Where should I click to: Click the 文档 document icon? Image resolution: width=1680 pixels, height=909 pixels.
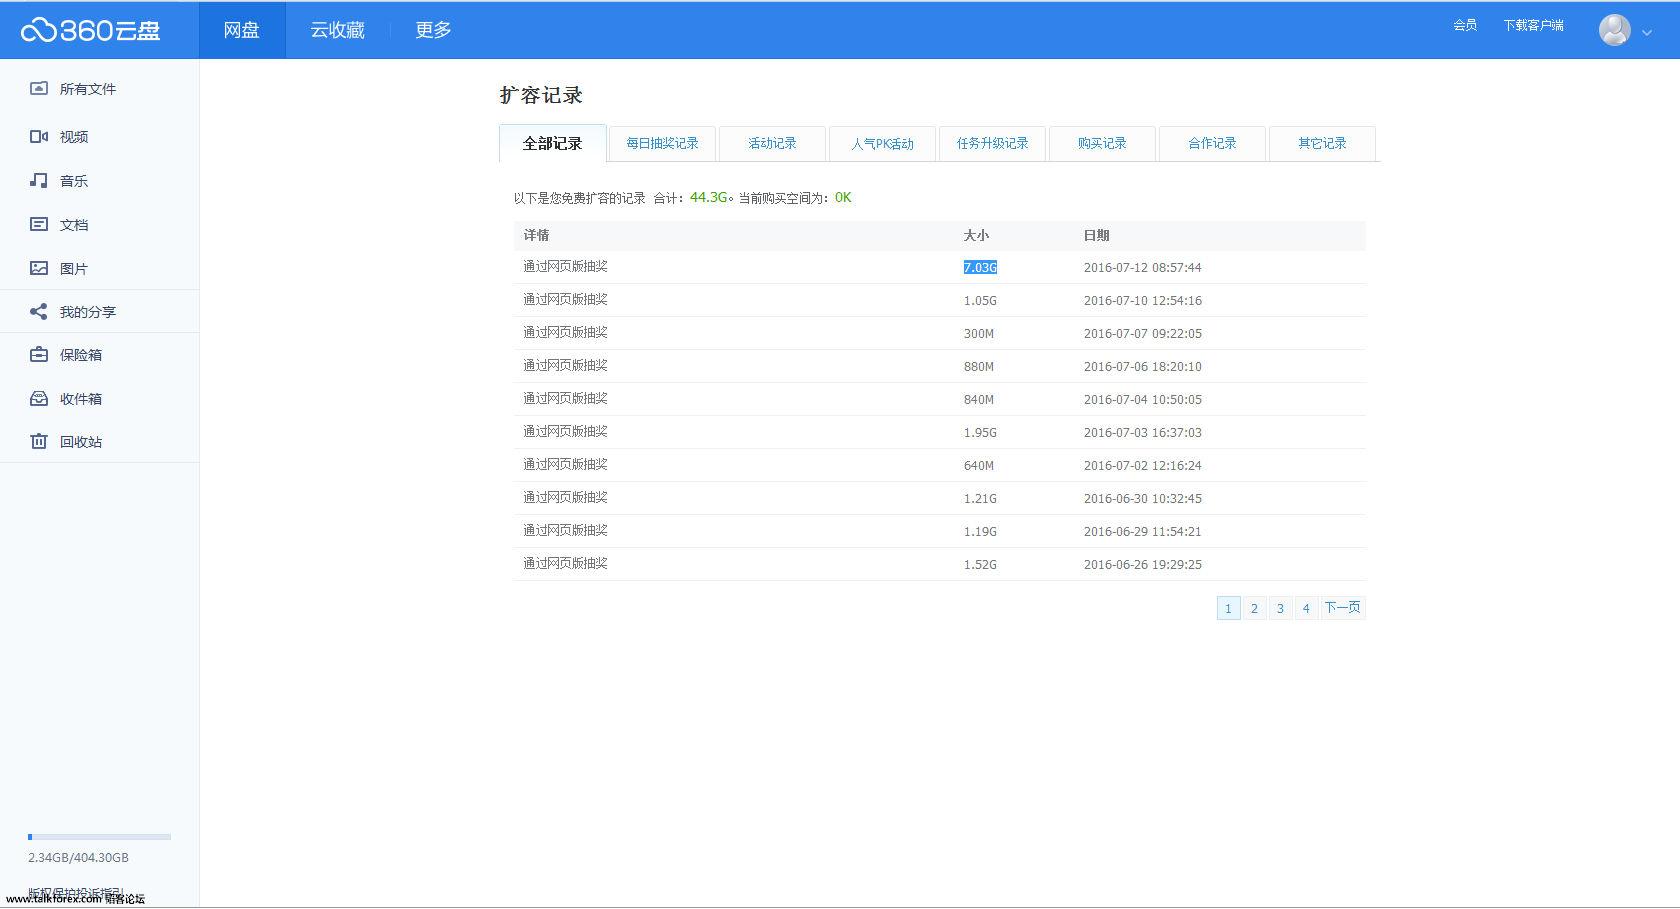pyautogui.click(x=39, y=224)
